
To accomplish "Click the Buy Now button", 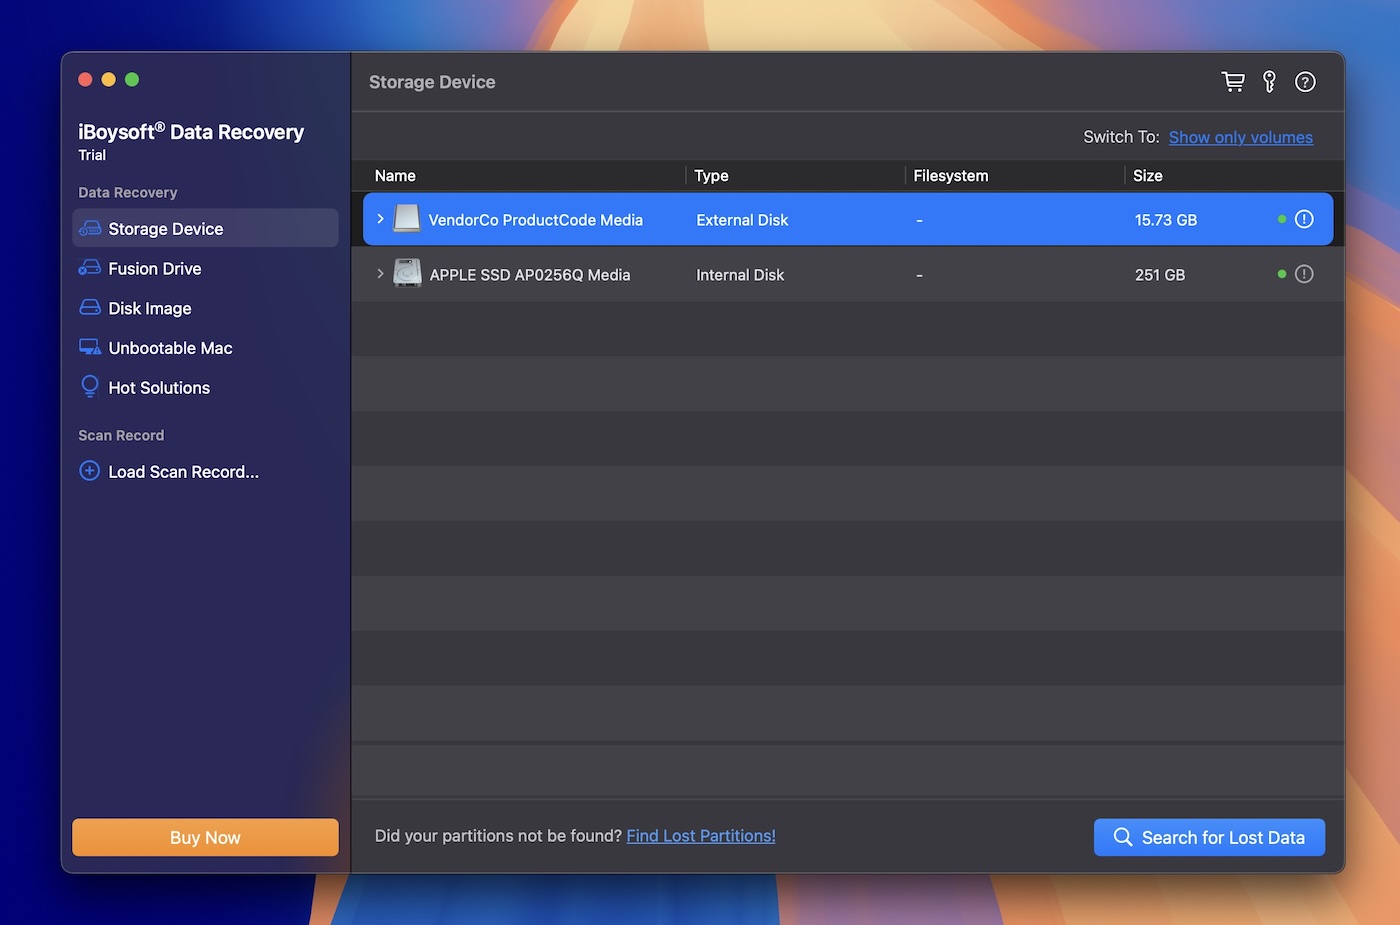I will pyautogui.click(x=204, y=837).
